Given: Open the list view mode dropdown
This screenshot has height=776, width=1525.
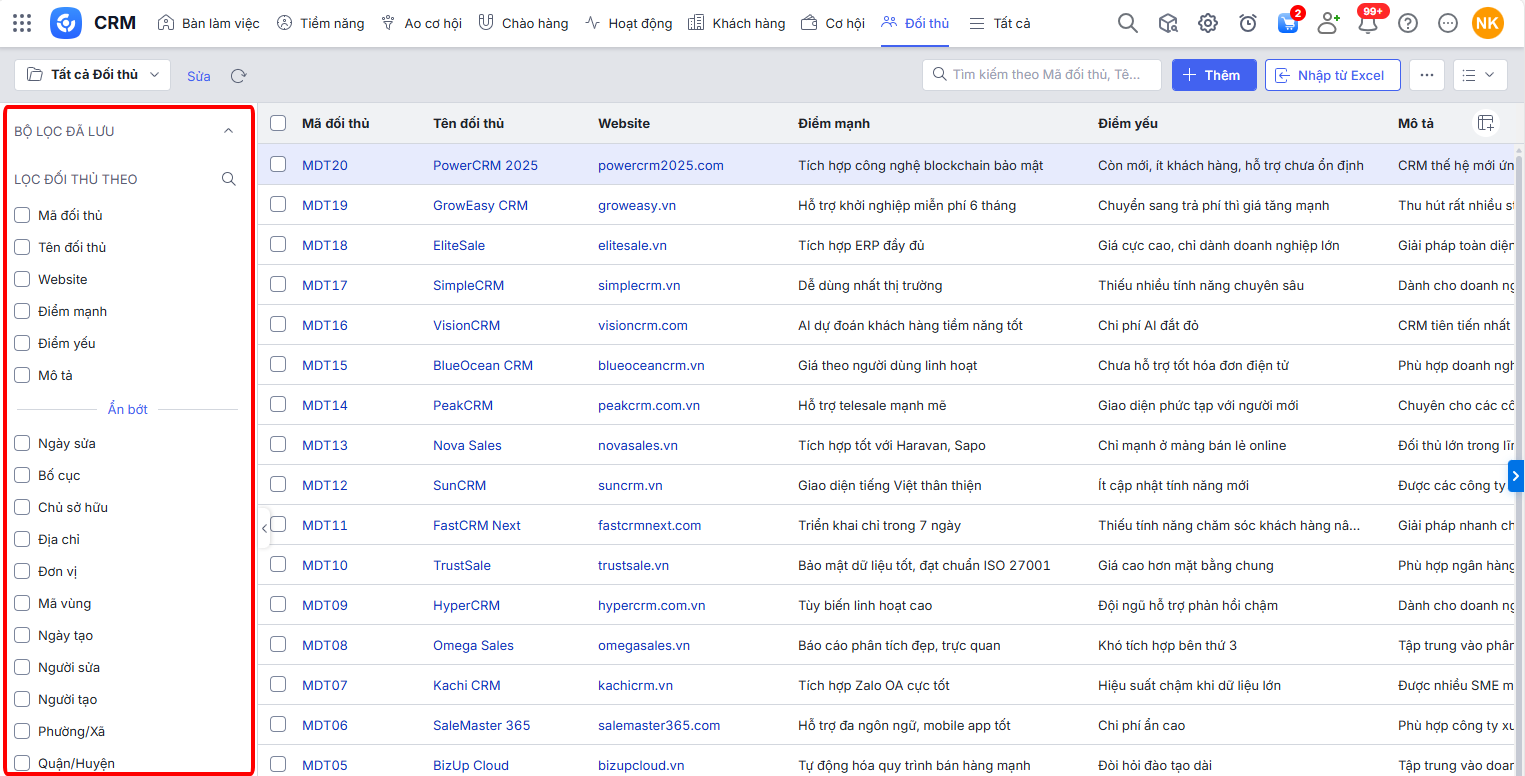Looking at the screenshot, I should [1478, 75].
